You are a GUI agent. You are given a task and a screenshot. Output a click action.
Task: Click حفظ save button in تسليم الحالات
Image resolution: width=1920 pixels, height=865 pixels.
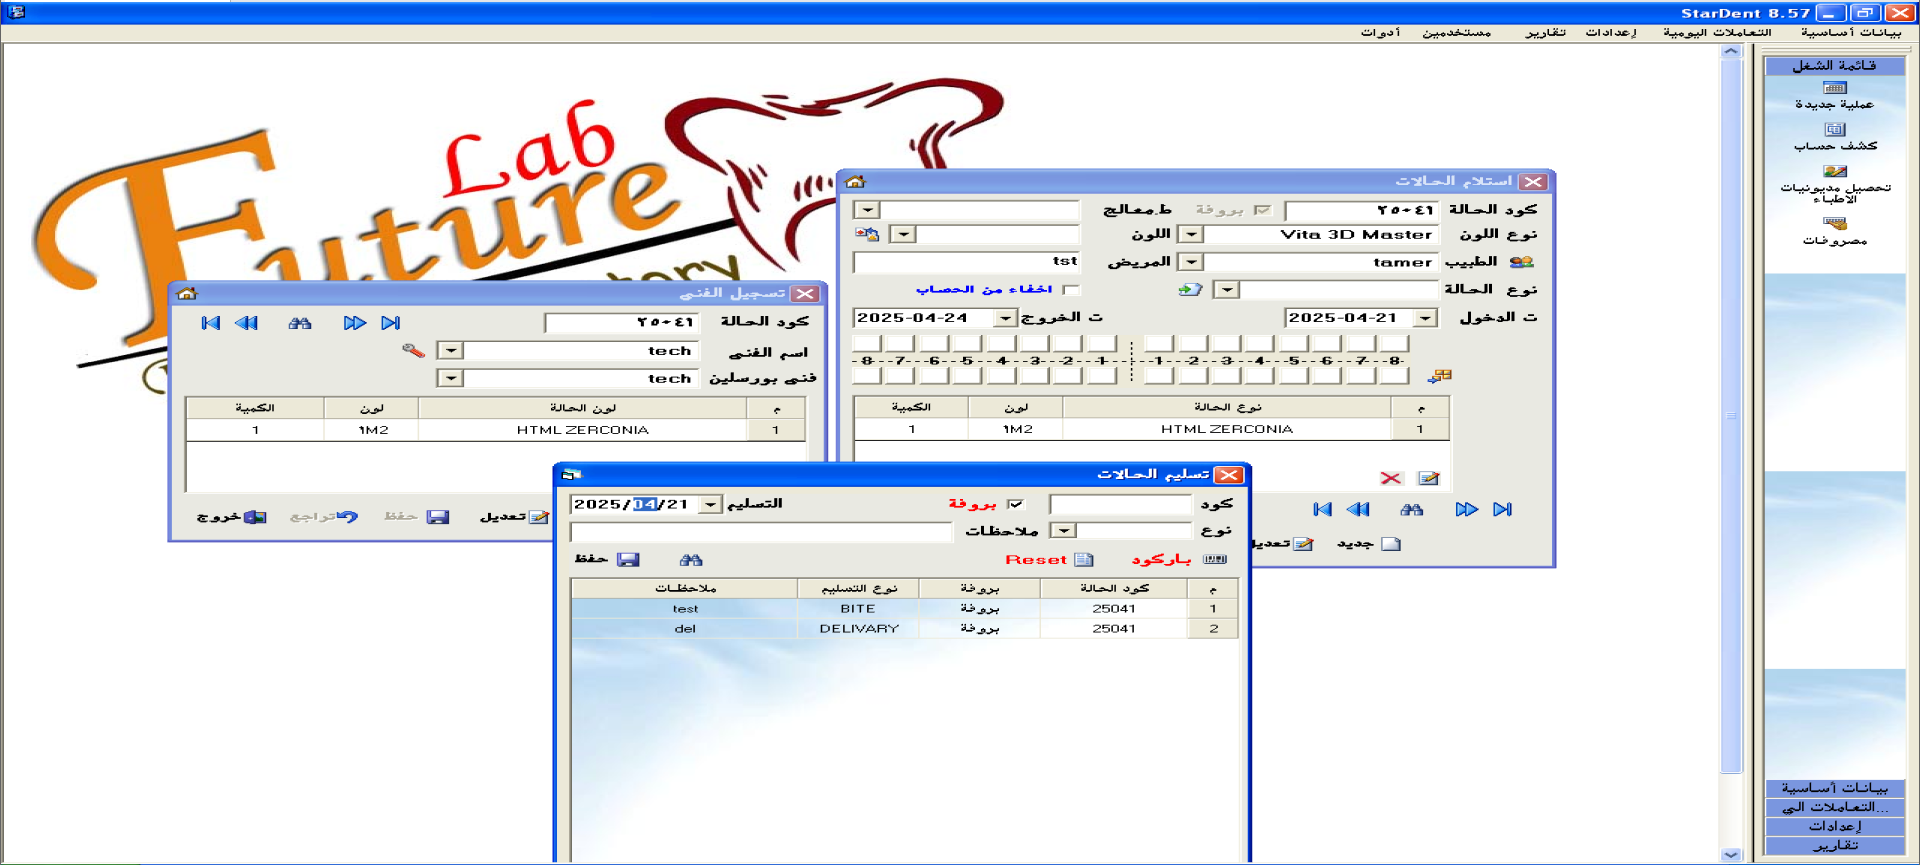click(x=606, y=559)
